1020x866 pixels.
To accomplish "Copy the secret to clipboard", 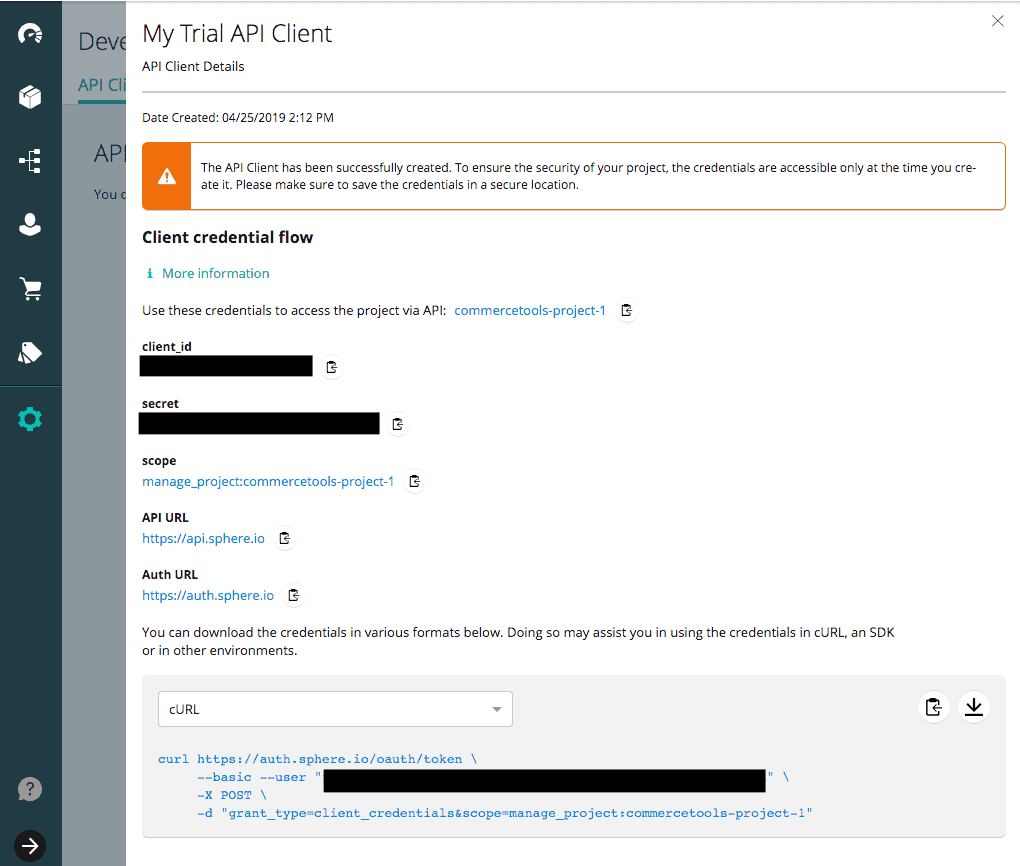I will coord(398,424).
